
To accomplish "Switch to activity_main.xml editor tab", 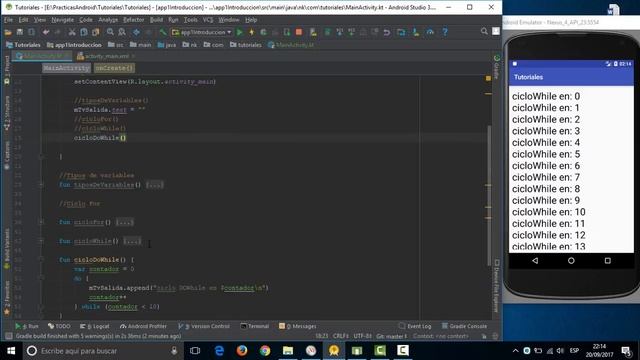I will coord(106,56).
